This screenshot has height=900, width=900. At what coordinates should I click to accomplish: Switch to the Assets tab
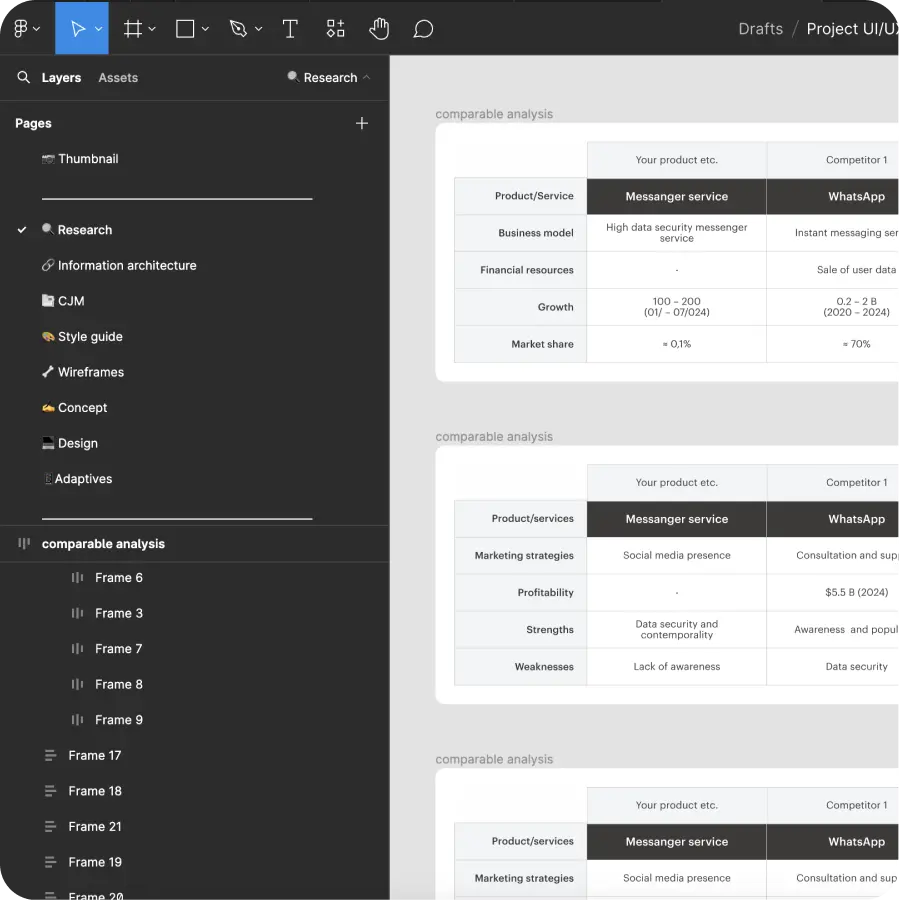point(117,77)
